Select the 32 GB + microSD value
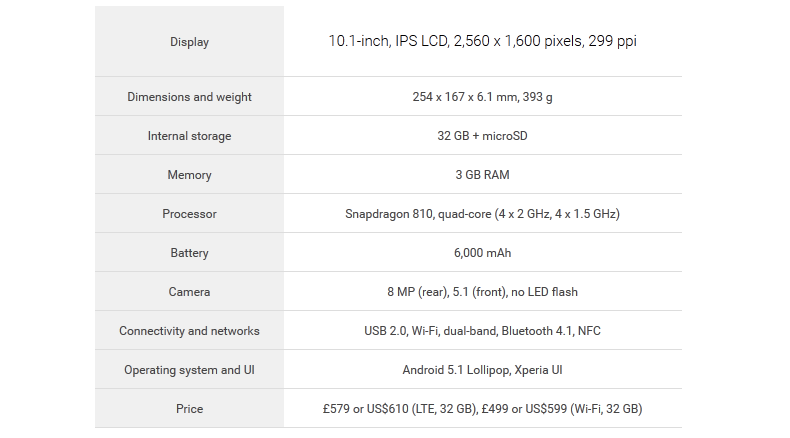The height and width of the screenshot is (438, 790). point(483,136)
